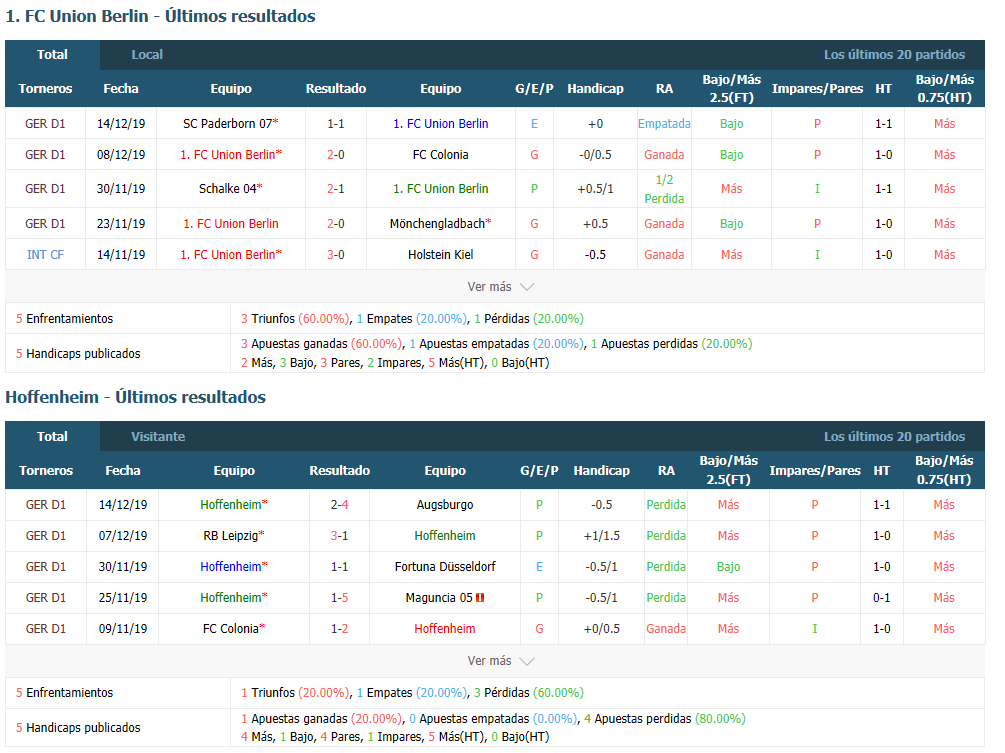Open the INT CF tournament link
1005x753 pixels.
45,254
